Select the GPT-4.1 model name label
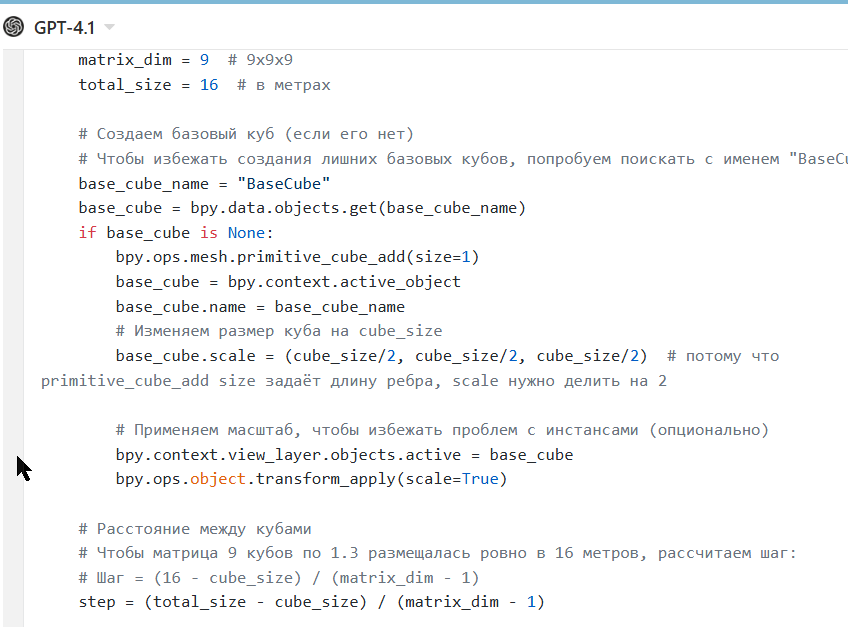This screenshot has width=848, height=627. pyautogui.click(x=64, y=27)
